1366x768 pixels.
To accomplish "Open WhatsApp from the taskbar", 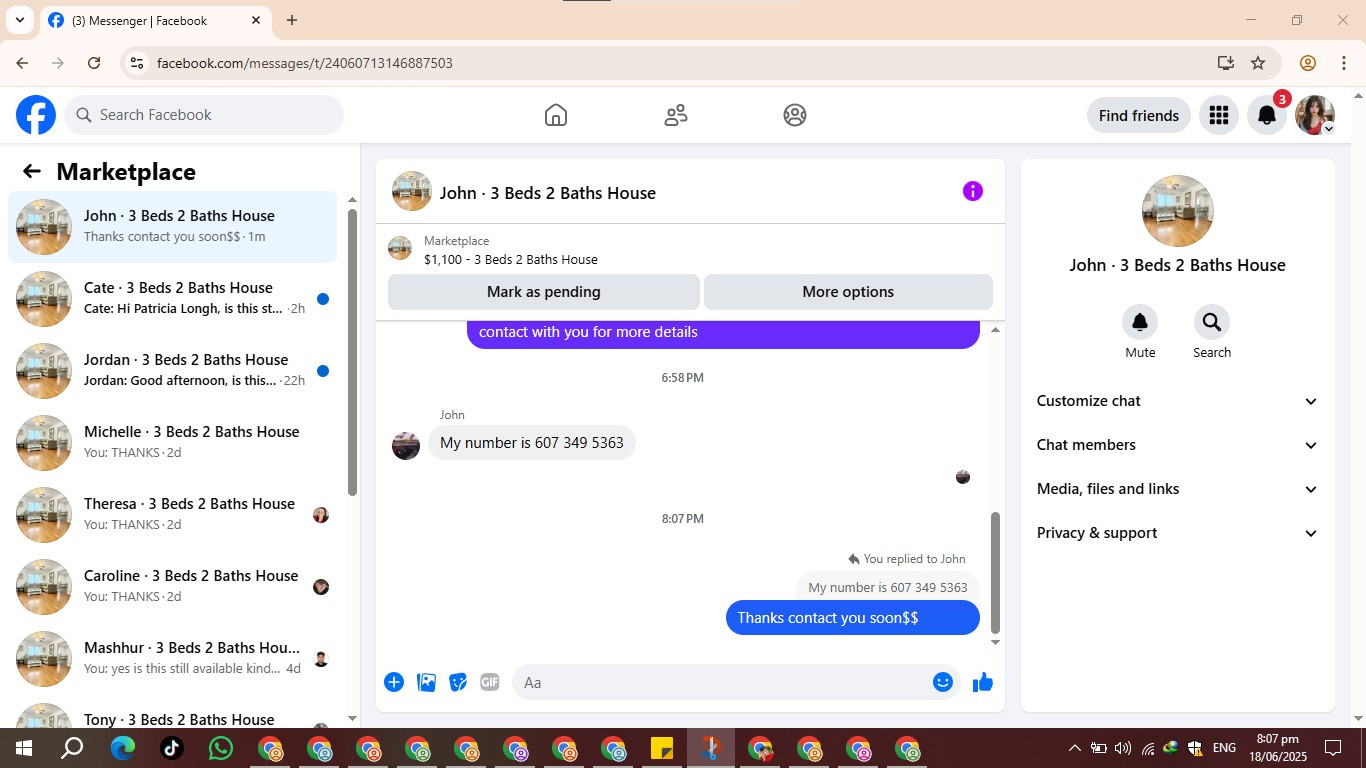I will pos(220,748).
